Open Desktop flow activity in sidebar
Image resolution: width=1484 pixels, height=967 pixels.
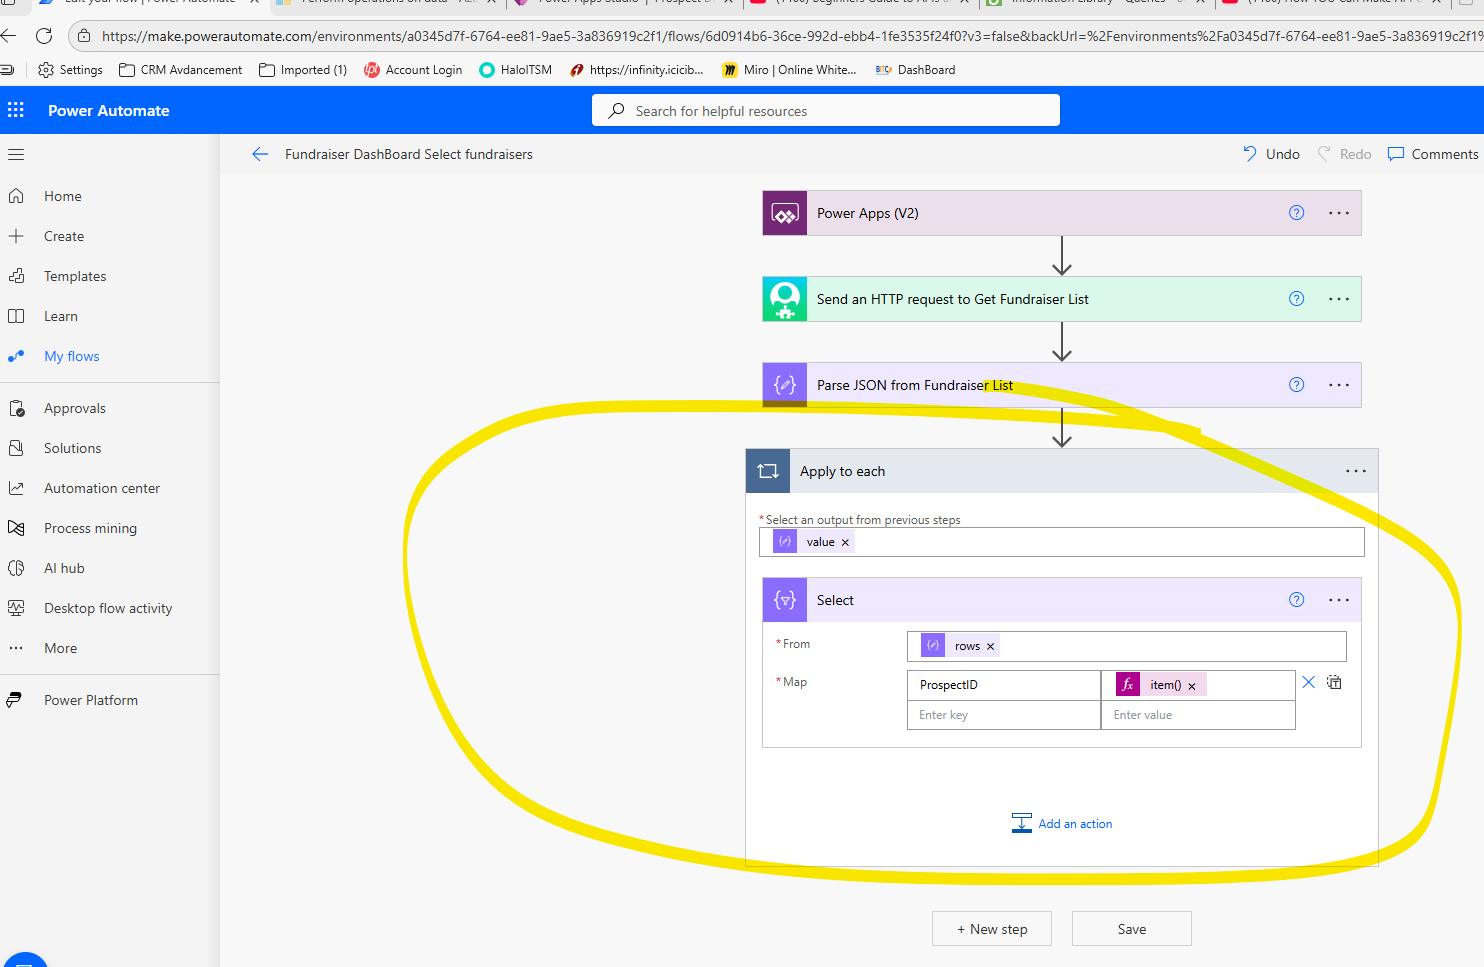click(110, 608)
